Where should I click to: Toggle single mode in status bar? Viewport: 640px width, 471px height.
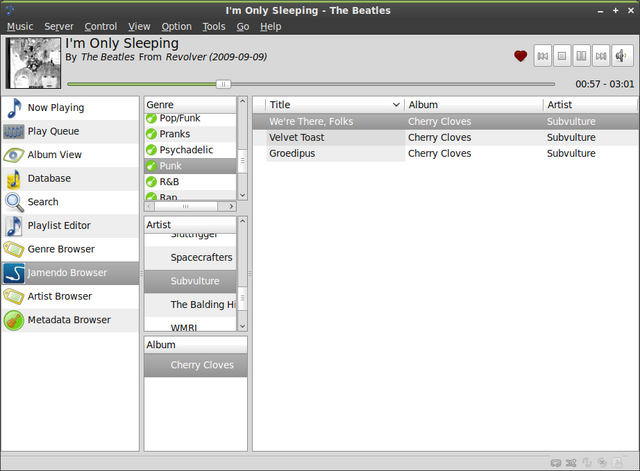coord(587,462)
